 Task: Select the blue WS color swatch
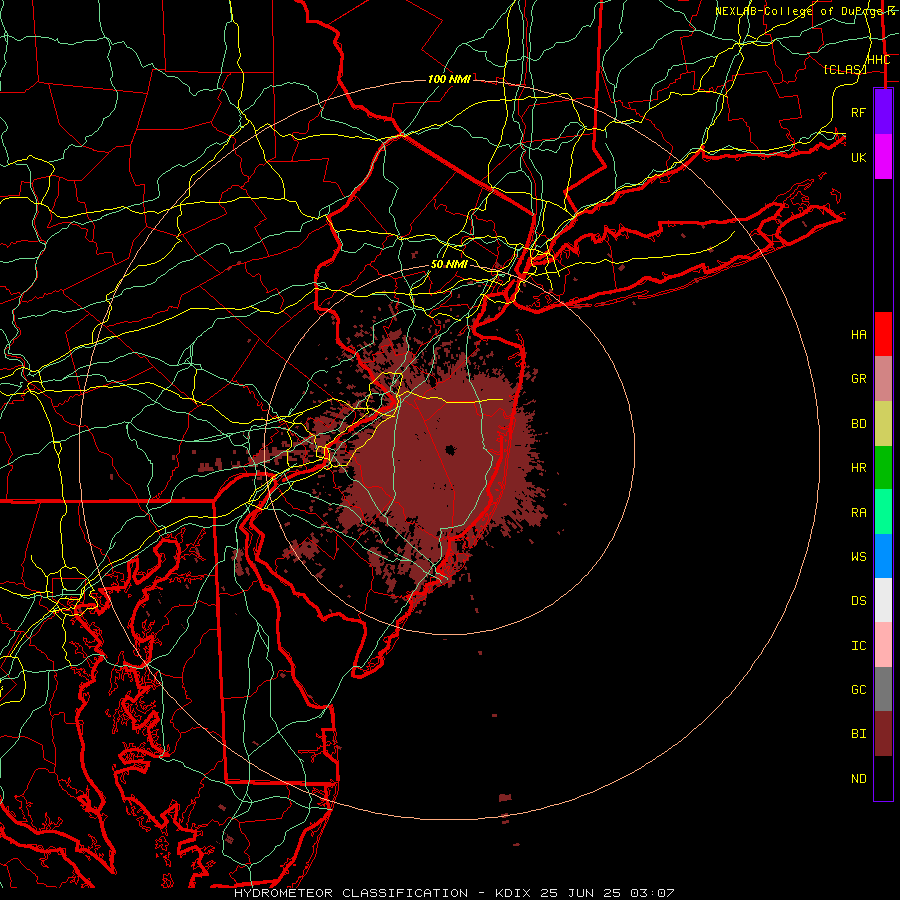click(x=883, y=556)
